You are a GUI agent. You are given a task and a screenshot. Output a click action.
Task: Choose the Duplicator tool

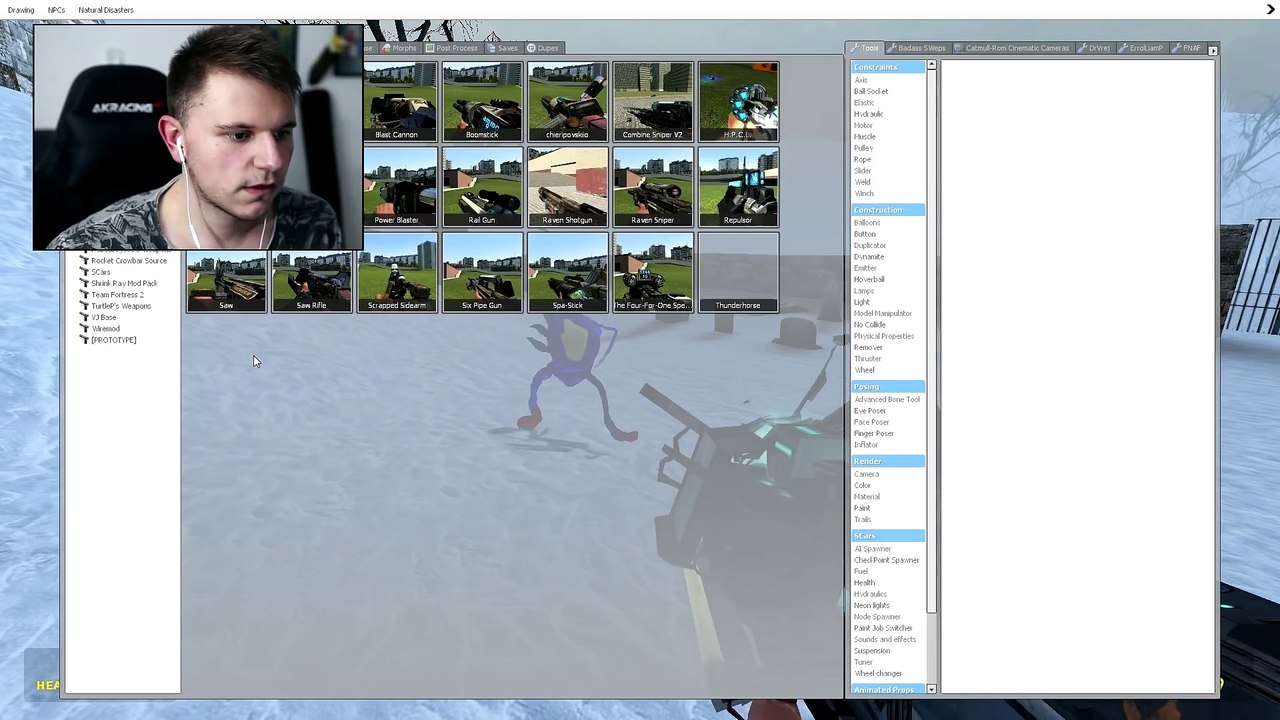point(870,246)
